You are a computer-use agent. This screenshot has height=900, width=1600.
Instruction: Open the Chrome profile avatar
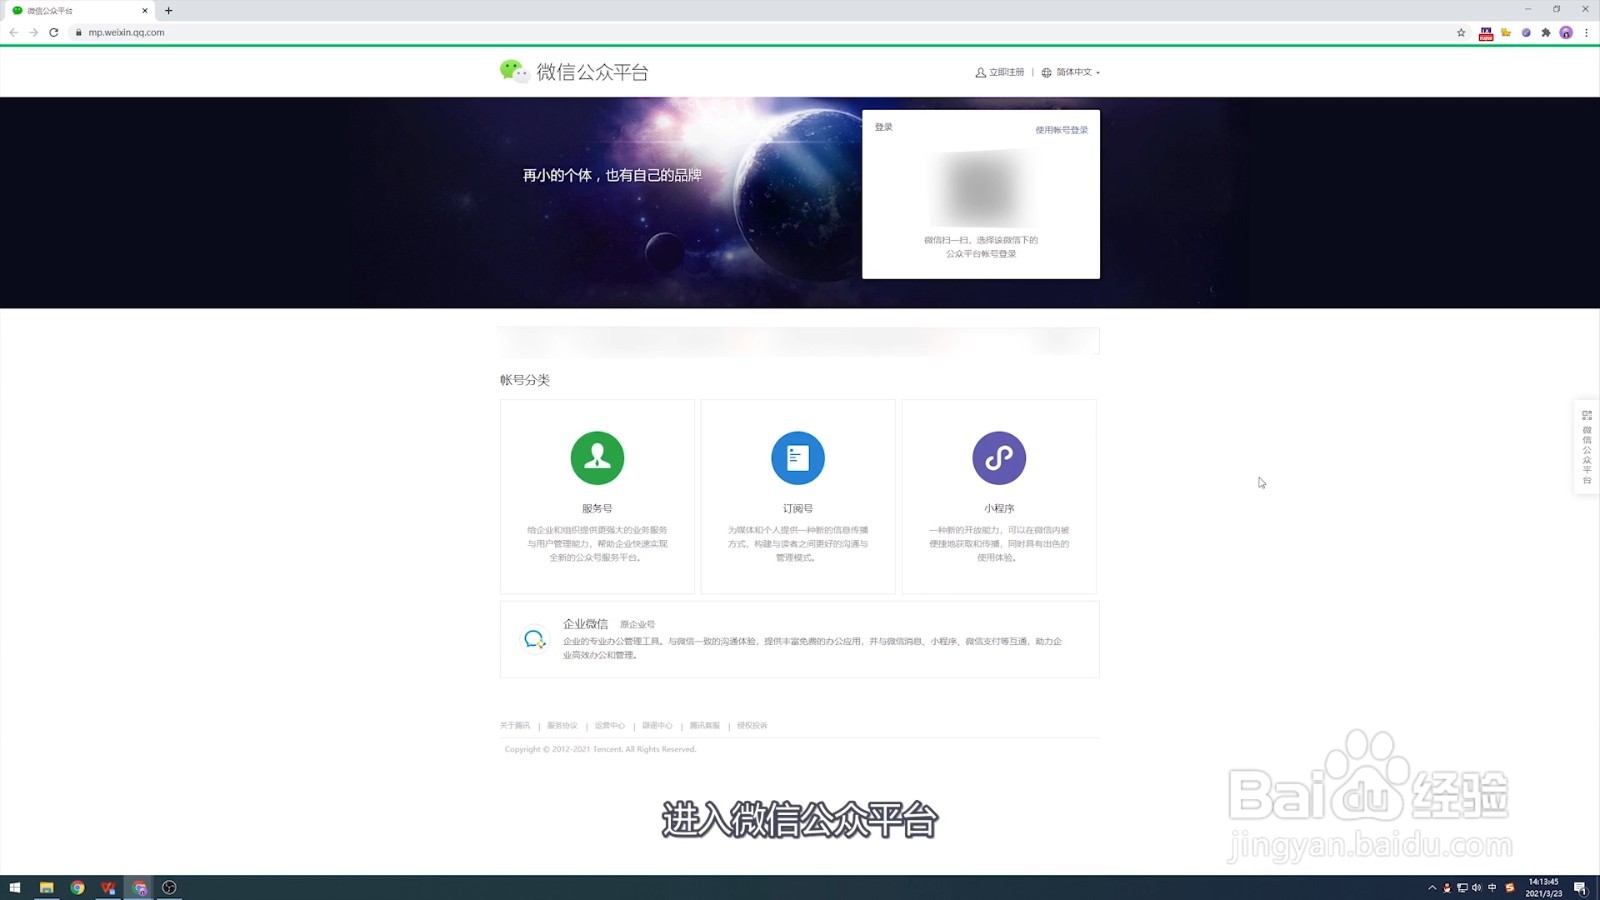(x=1566, y=33)
